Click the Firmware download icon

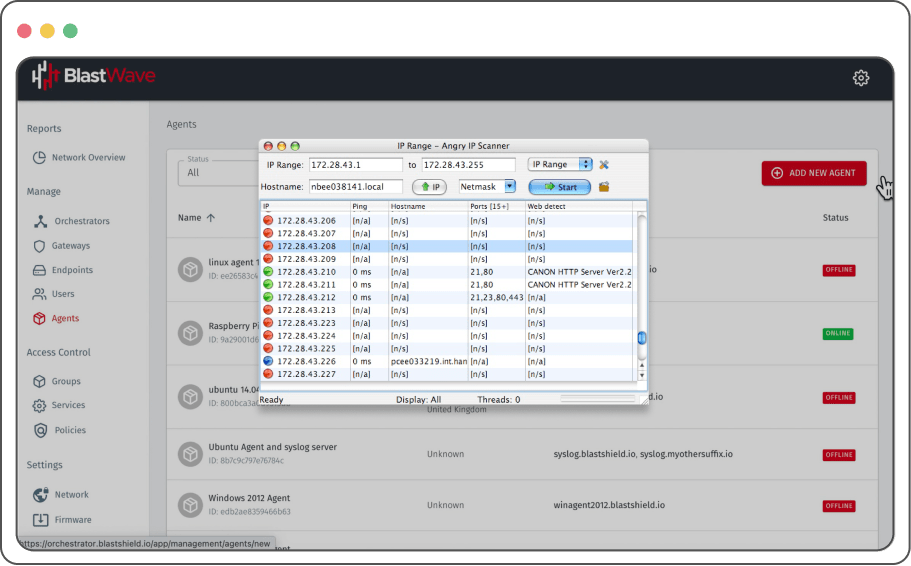coord(40,520)
